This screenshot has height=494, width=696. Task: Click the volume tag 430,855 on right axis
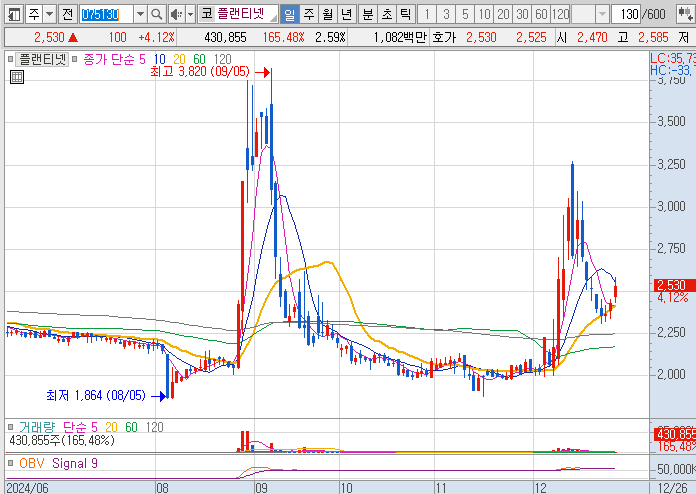pyautogui.click(x=675, y=434)
